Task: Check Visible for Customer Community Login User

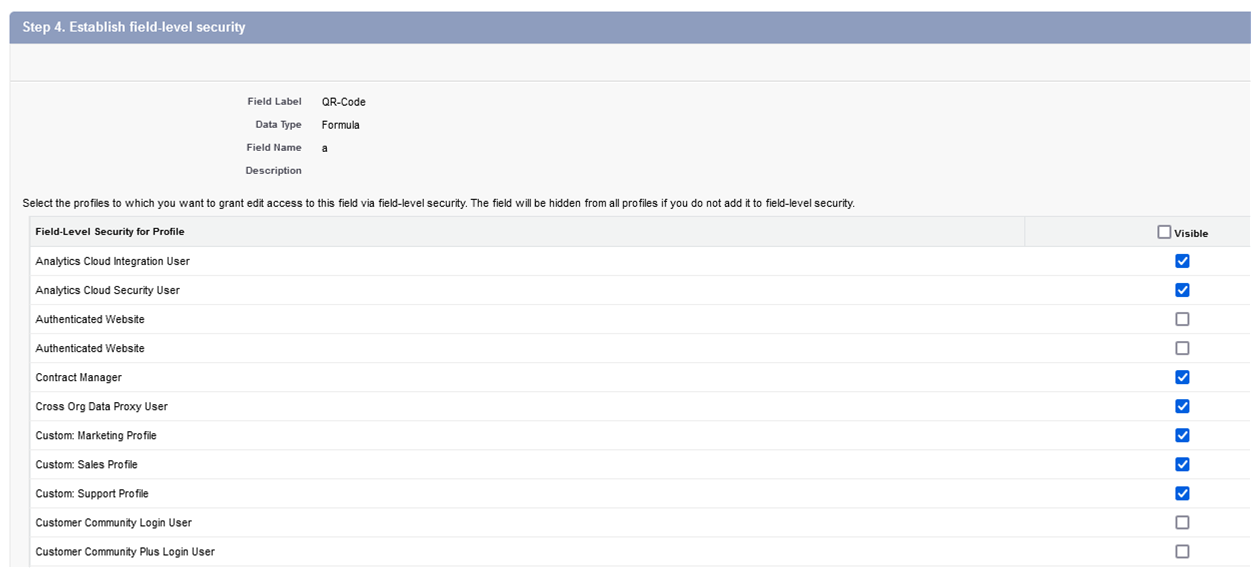Action: click(1183, 522)
